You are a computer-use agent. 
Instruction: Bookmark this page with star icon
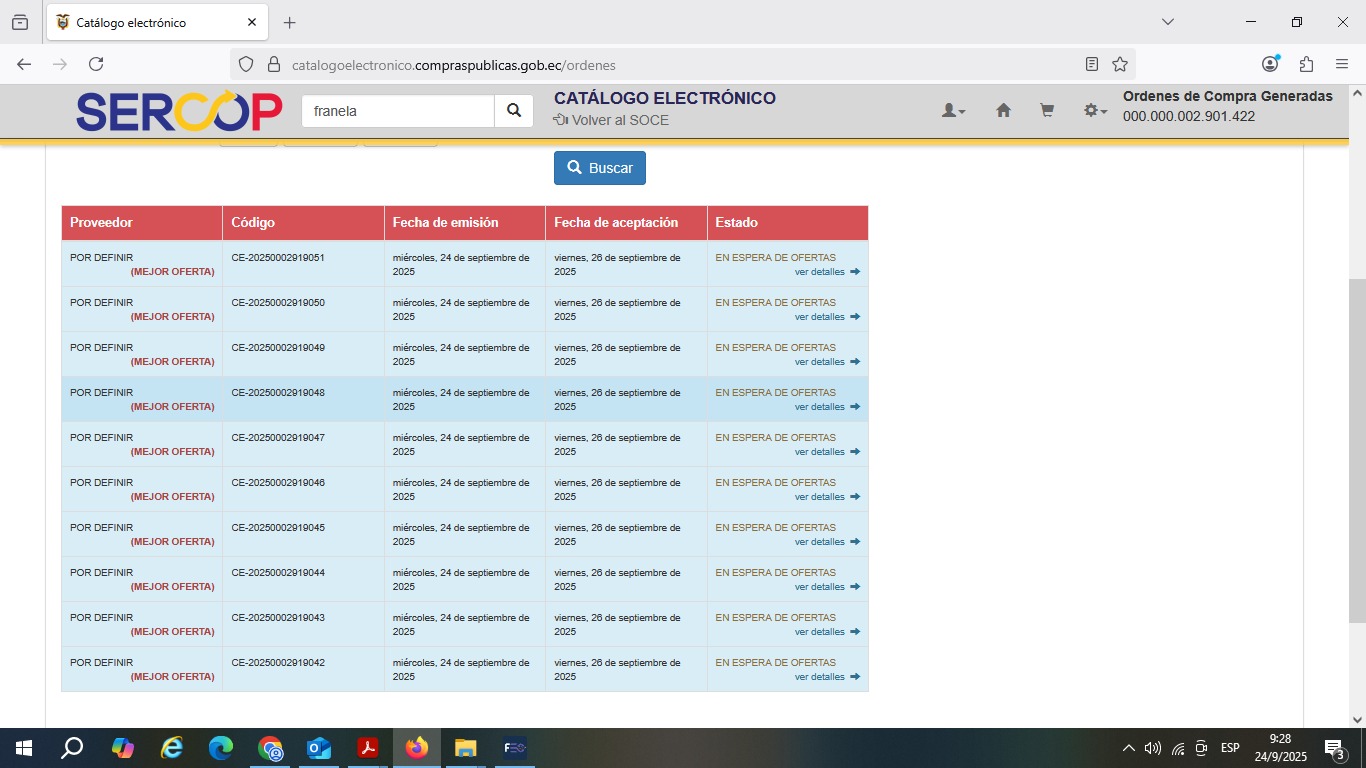click(x=1120, y=64)
